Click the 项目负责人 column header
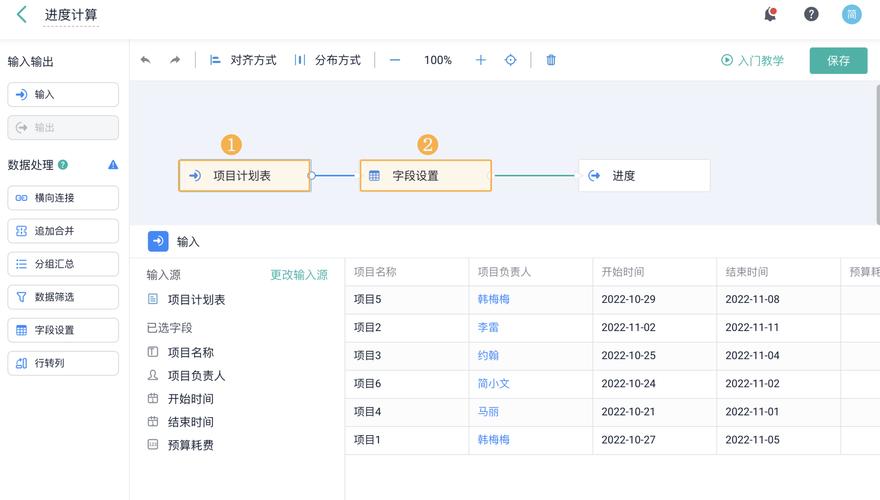Image resolution: width=880 pixels, height=500 pixels. tap(531, 272)
